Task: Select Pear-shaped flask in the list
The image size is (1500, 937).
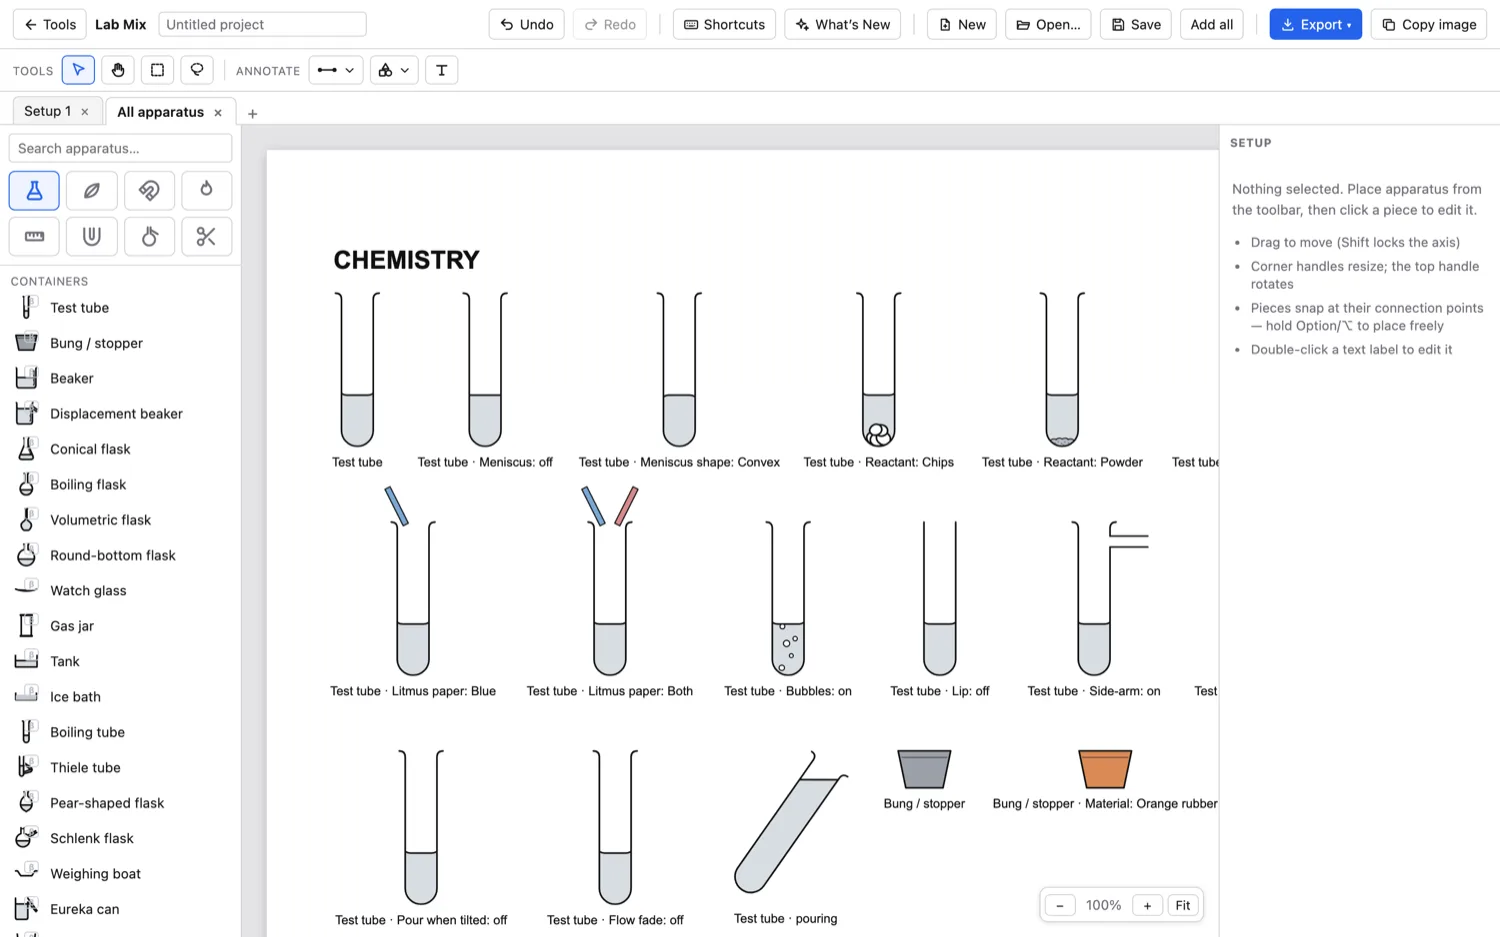Action: pyautogui.click(x=120, y=803)
